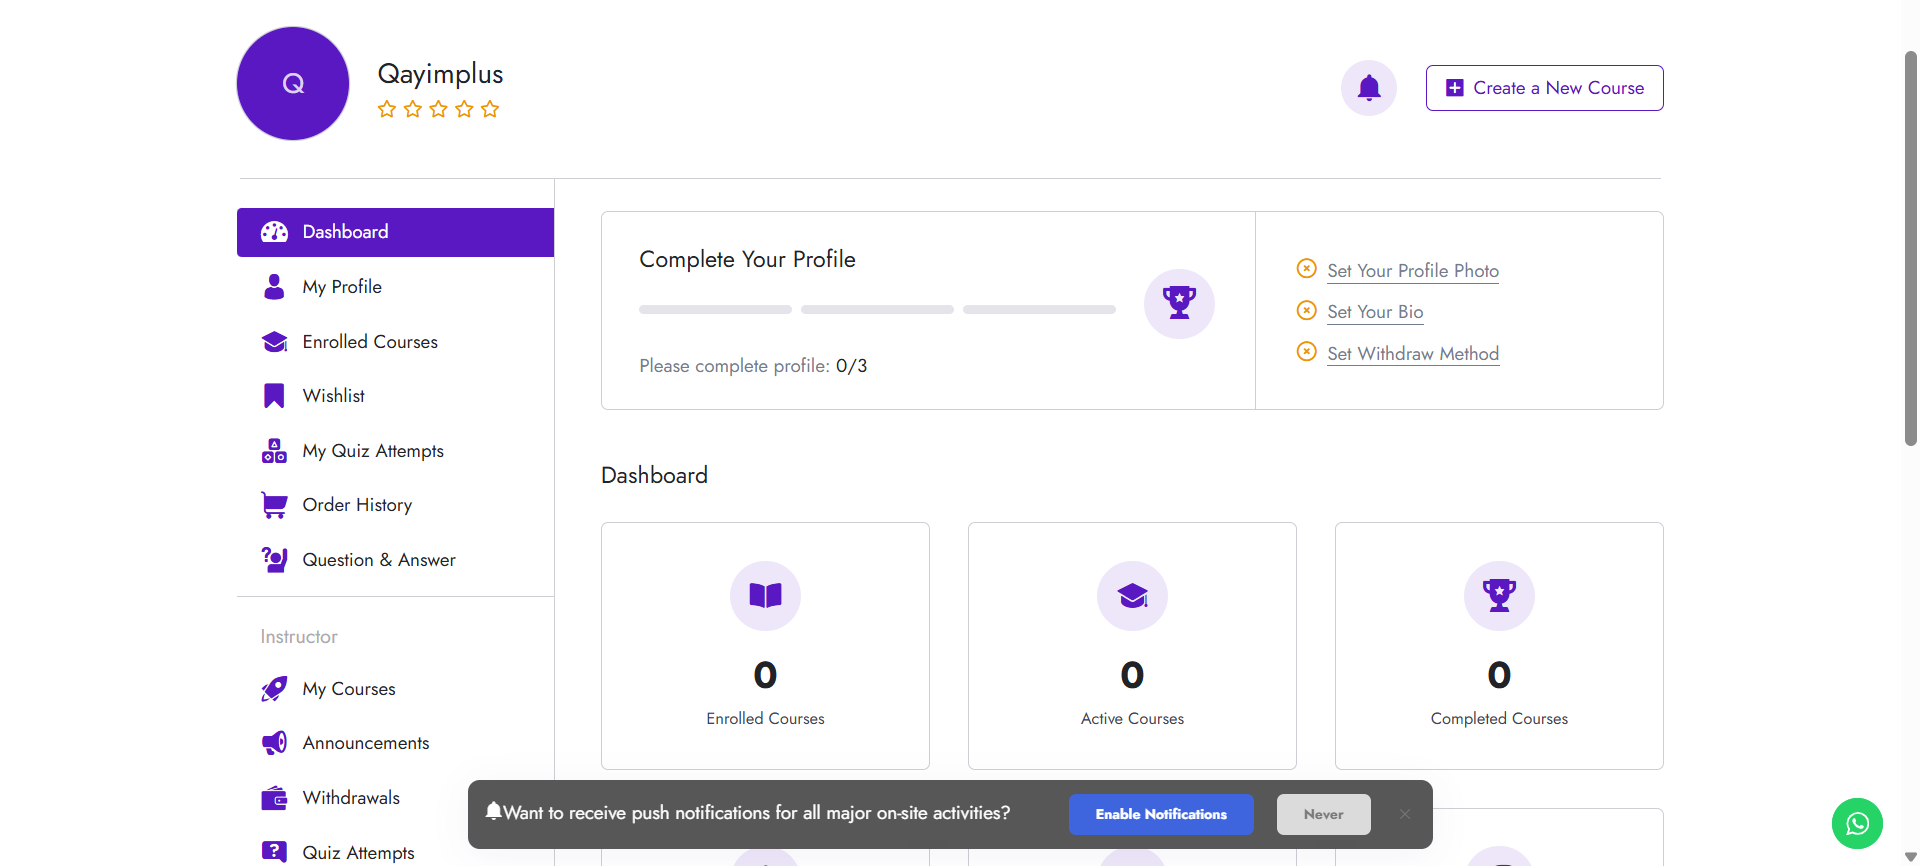The width and height of the screenshot is (1920, 866).
Task: Open Wishlist from the sidebar
Action: pos(333,396)
